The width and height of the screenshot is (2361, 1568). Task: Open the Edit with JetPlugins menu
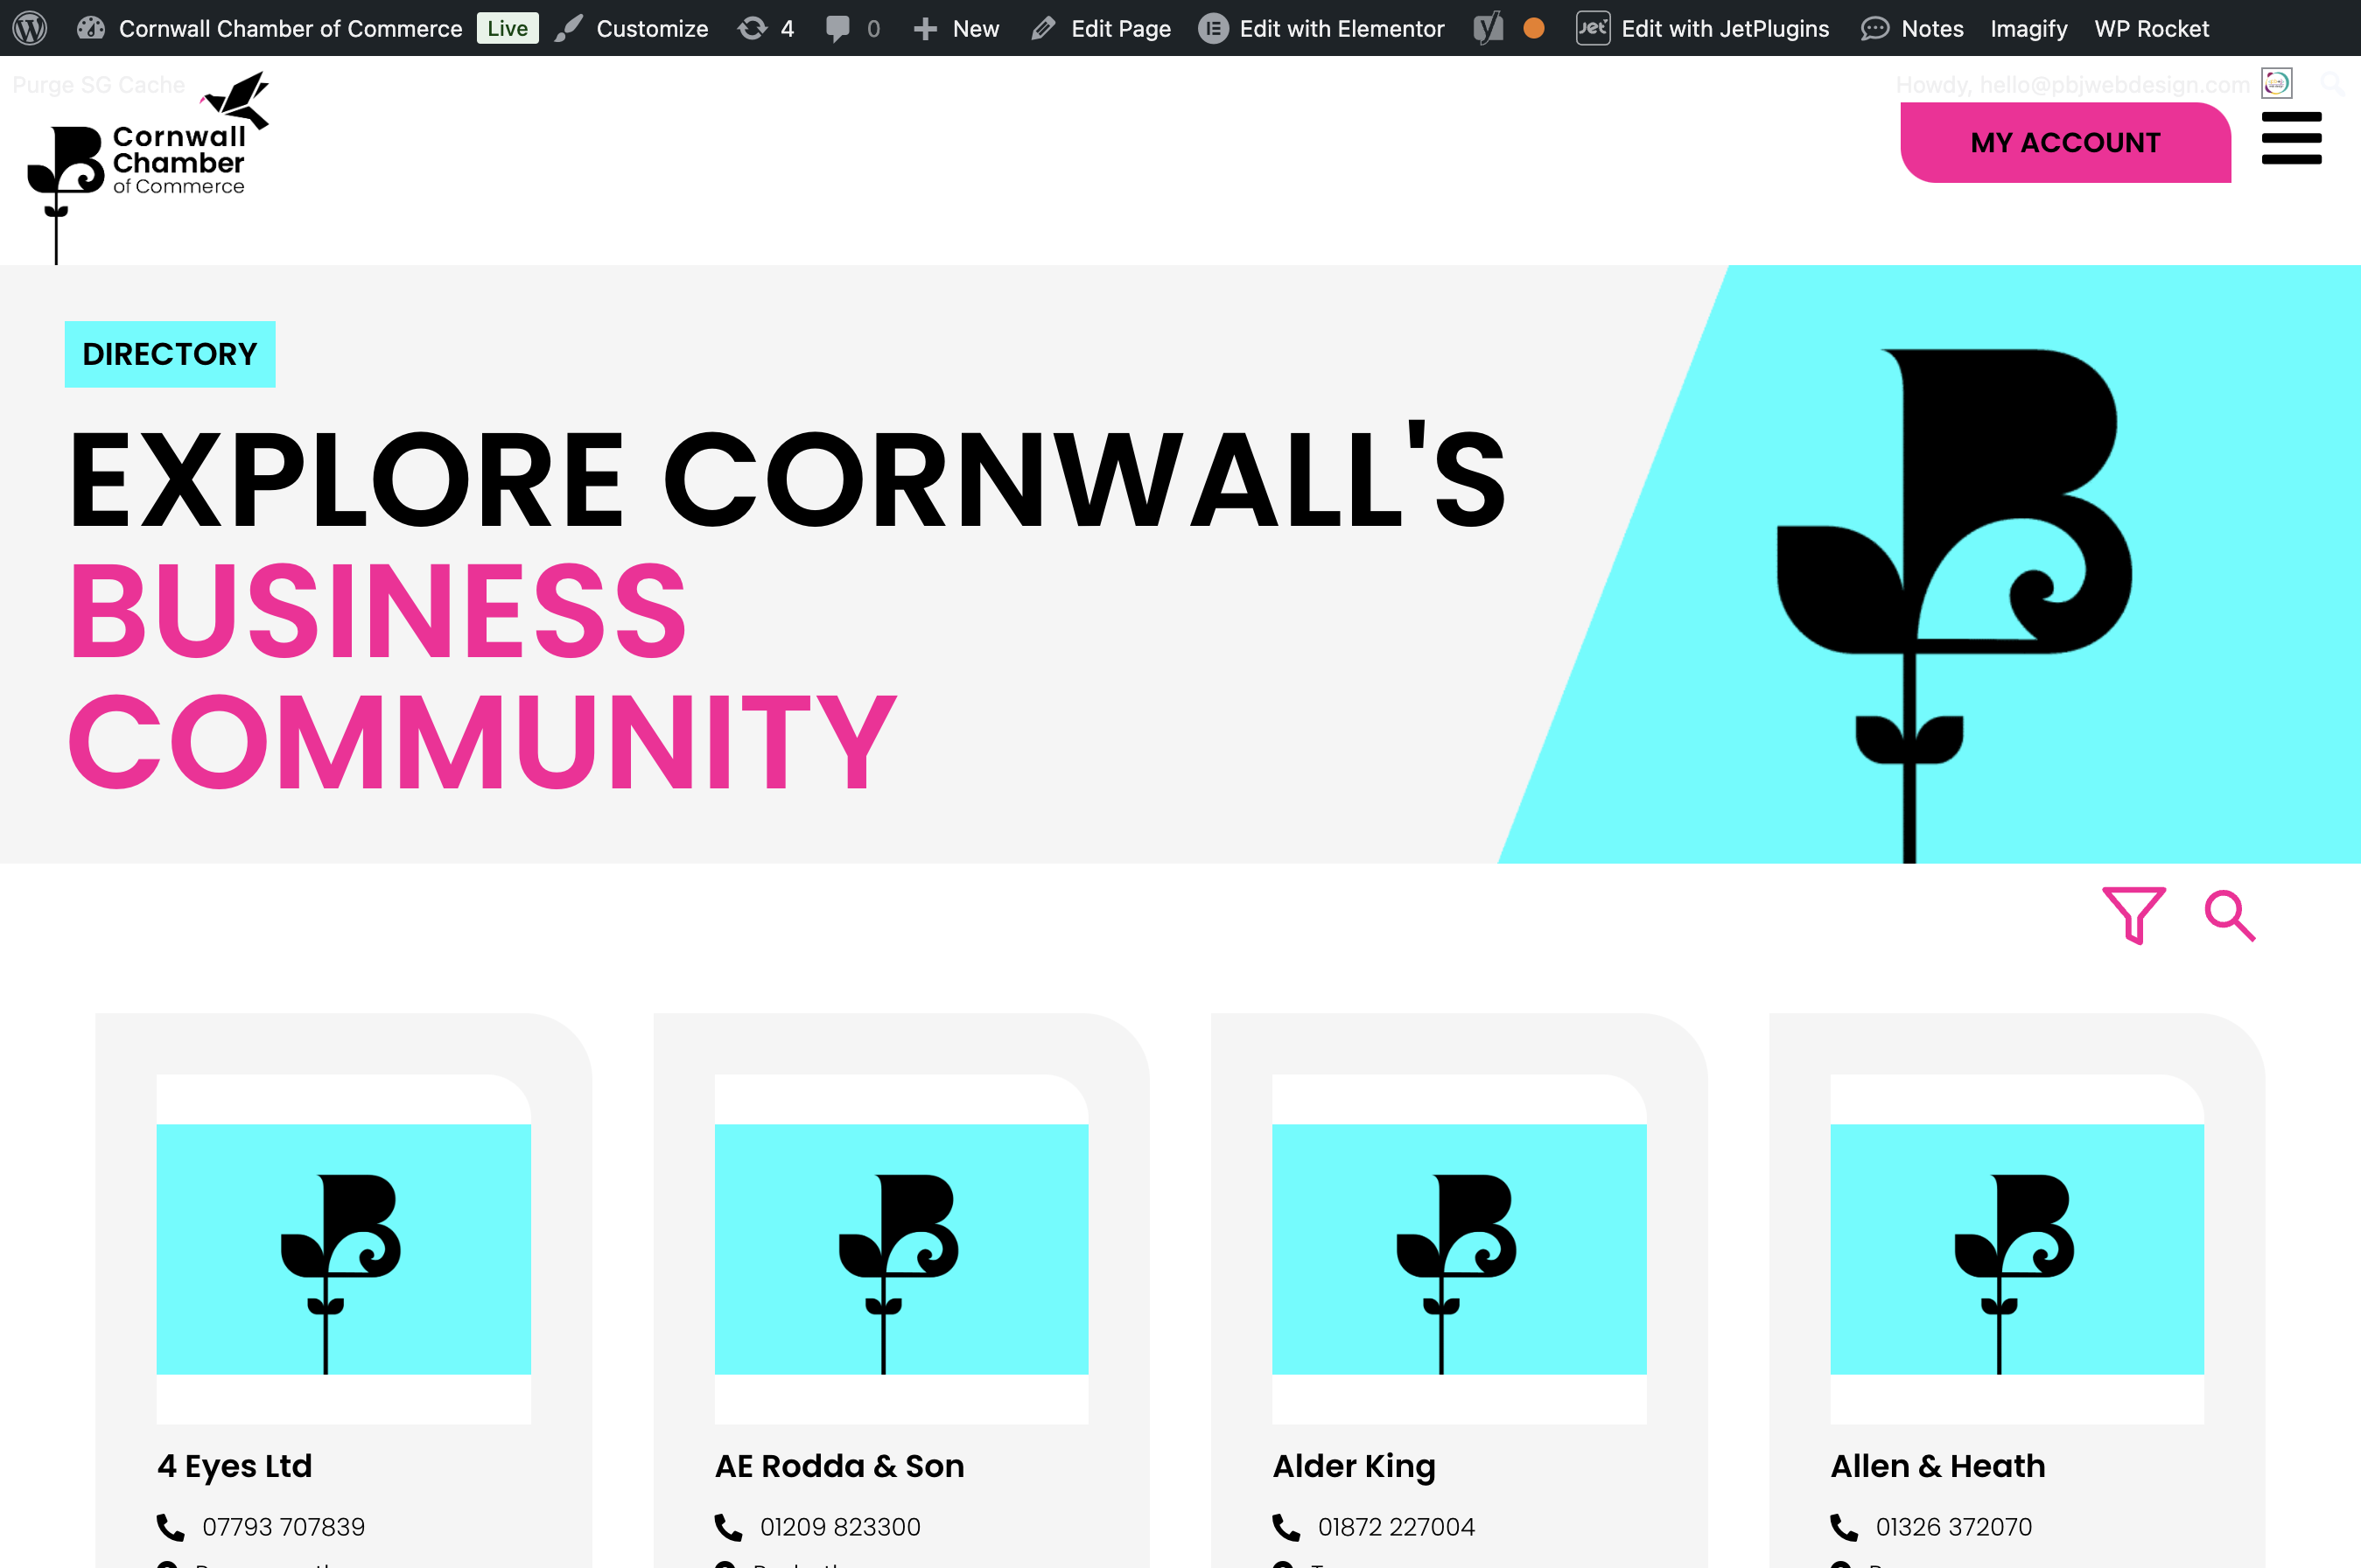click(x=1703, y=28)
